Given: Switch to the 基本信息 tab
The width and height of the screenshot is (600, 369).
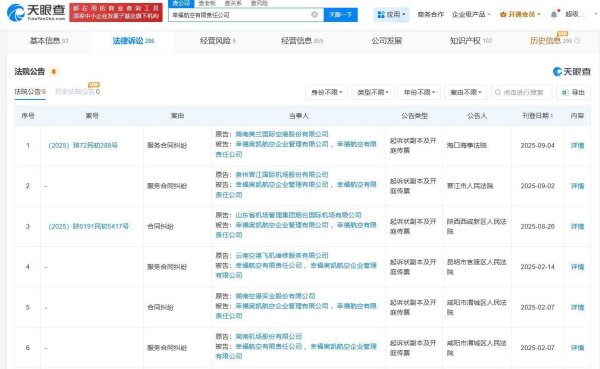Looking at the screenshot, I should click(49, 41).
